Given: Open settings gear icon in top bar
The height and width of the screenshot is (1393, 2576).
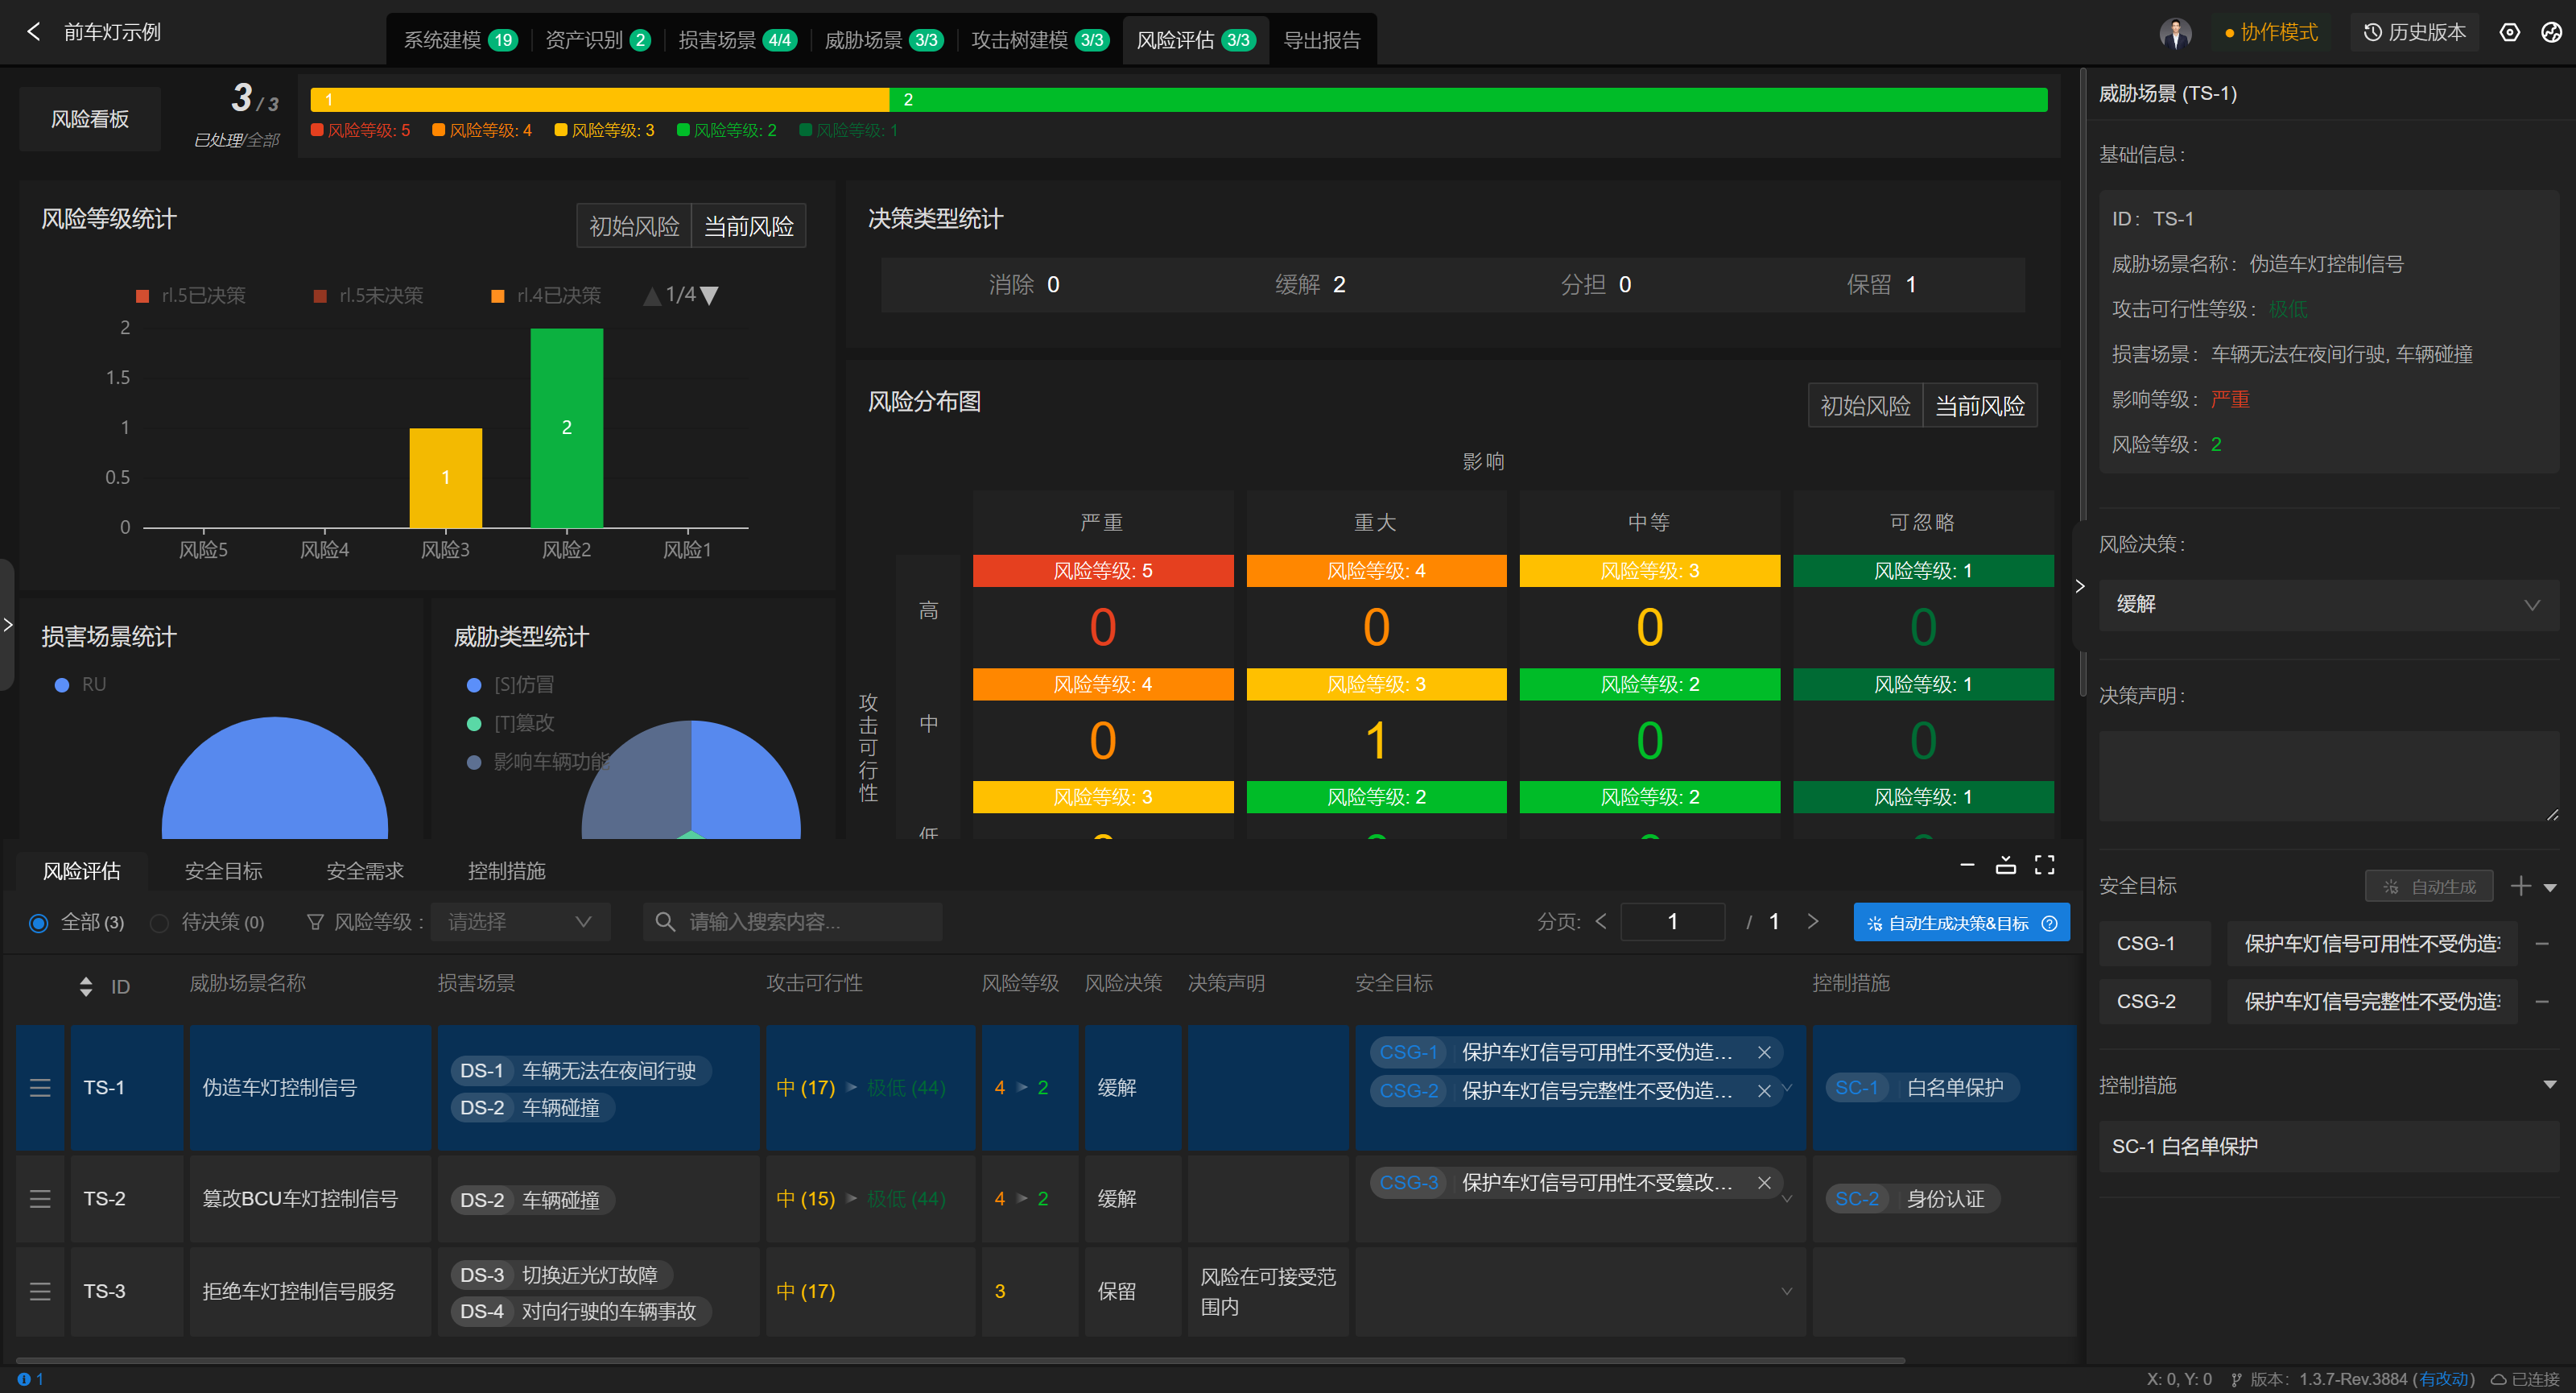Looking at the screenshot, I should pos(2509,32).
